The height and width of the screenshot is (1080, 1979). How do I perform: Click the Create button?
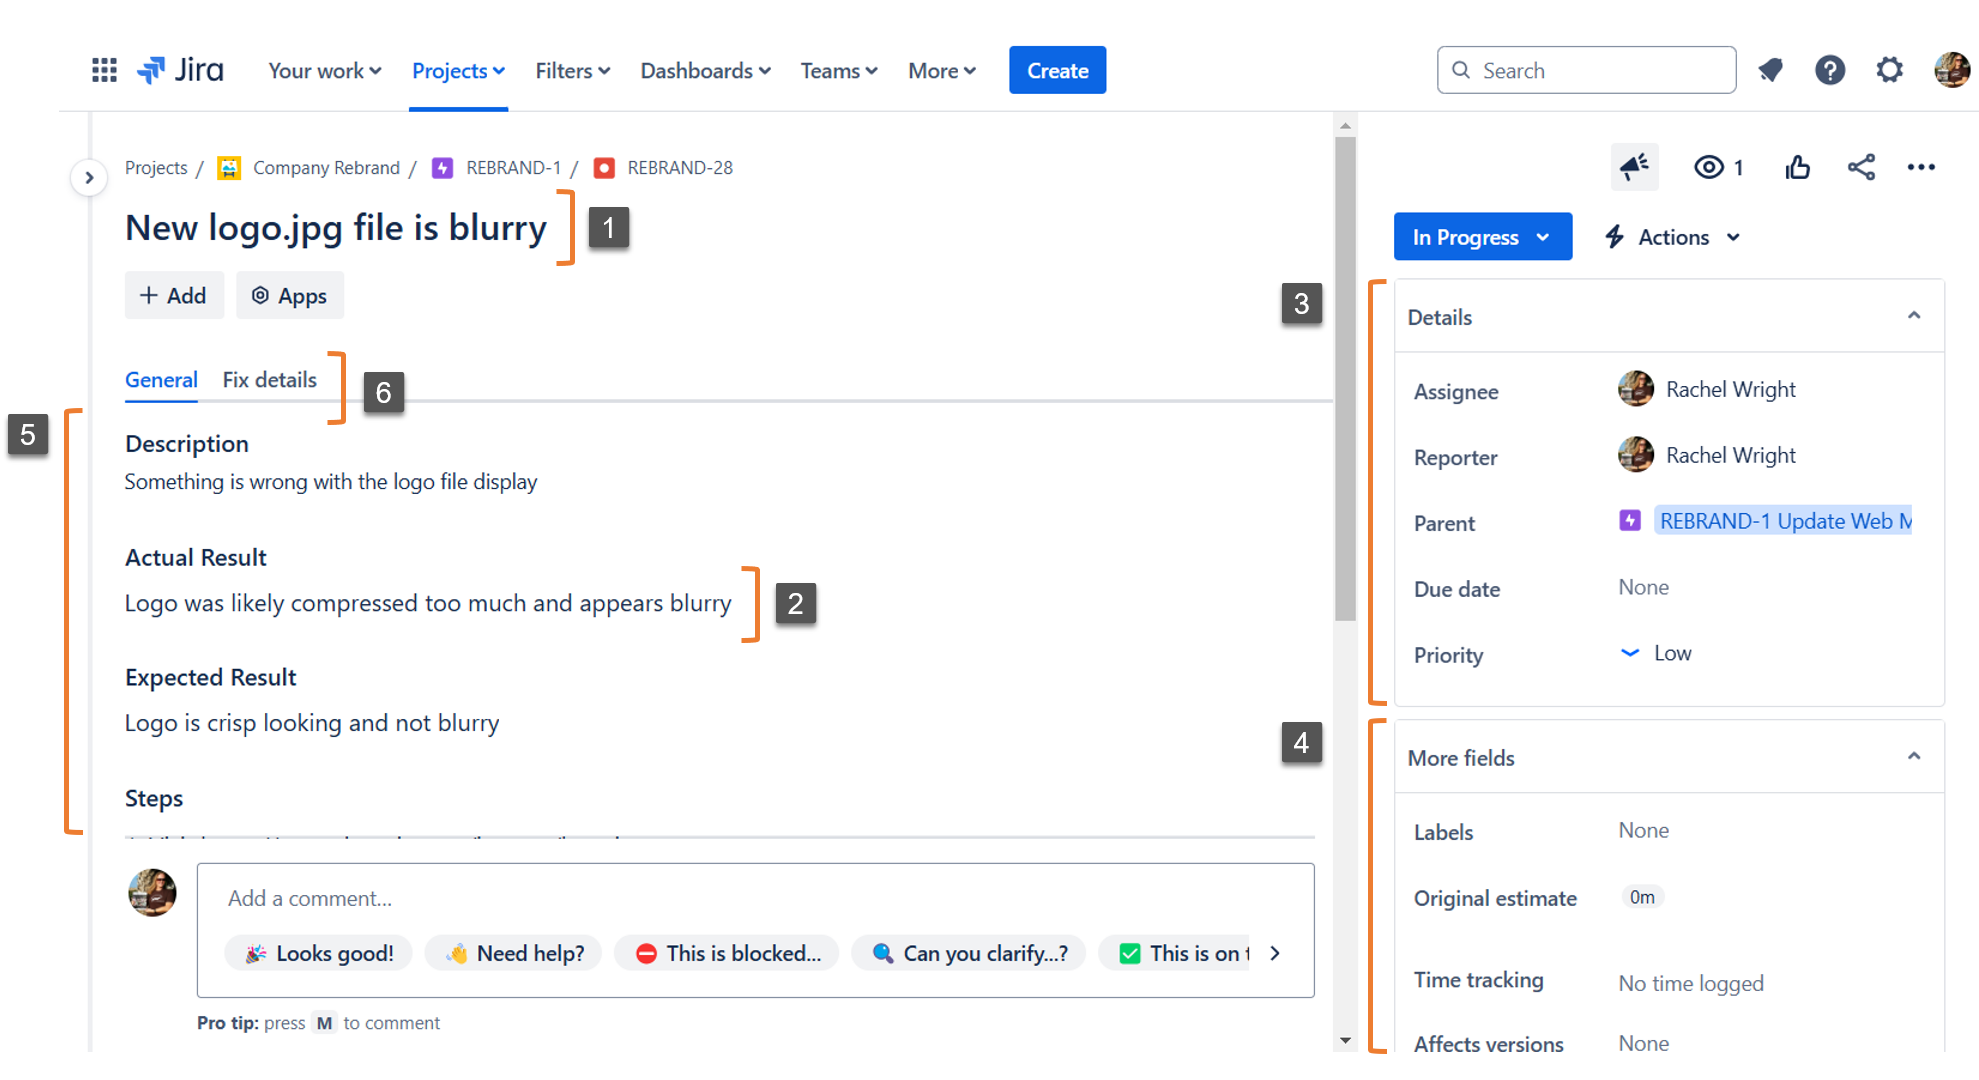pyautogui.click(x=1057, y=70)
